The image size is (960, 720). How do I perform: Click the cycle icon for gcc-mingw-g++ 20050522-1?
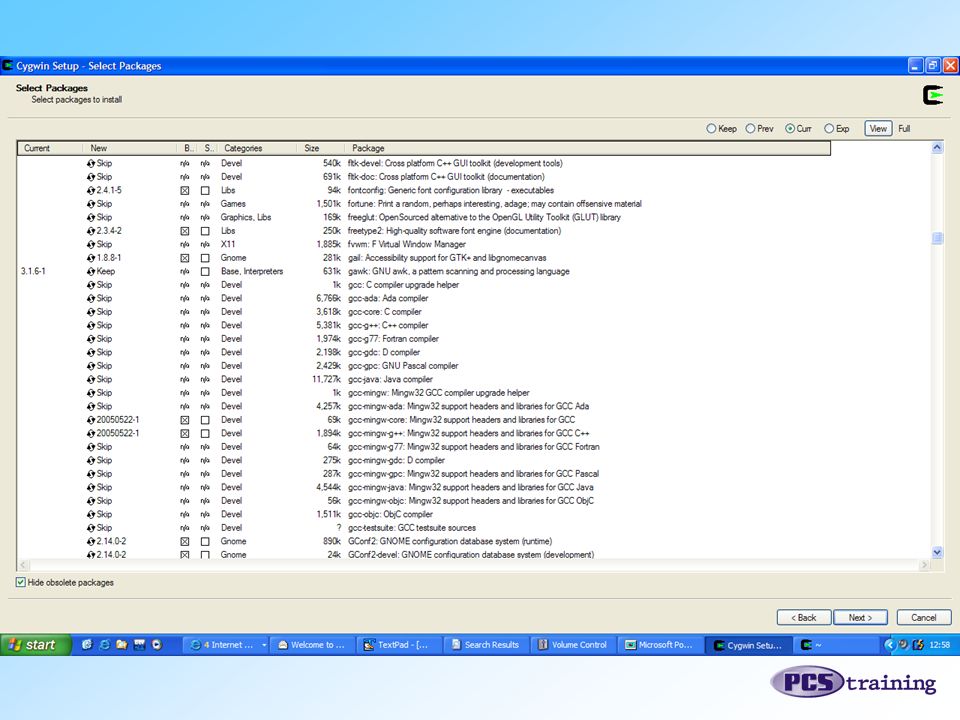tap(91, 433)
